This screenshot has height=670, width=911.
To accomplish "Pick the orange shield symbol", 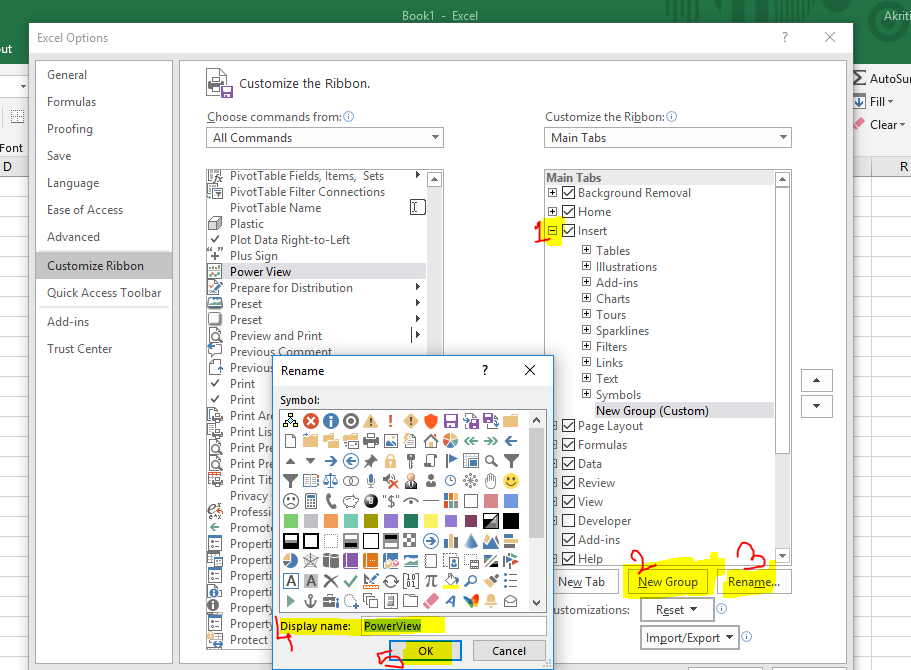I will [x=431, y=421].
